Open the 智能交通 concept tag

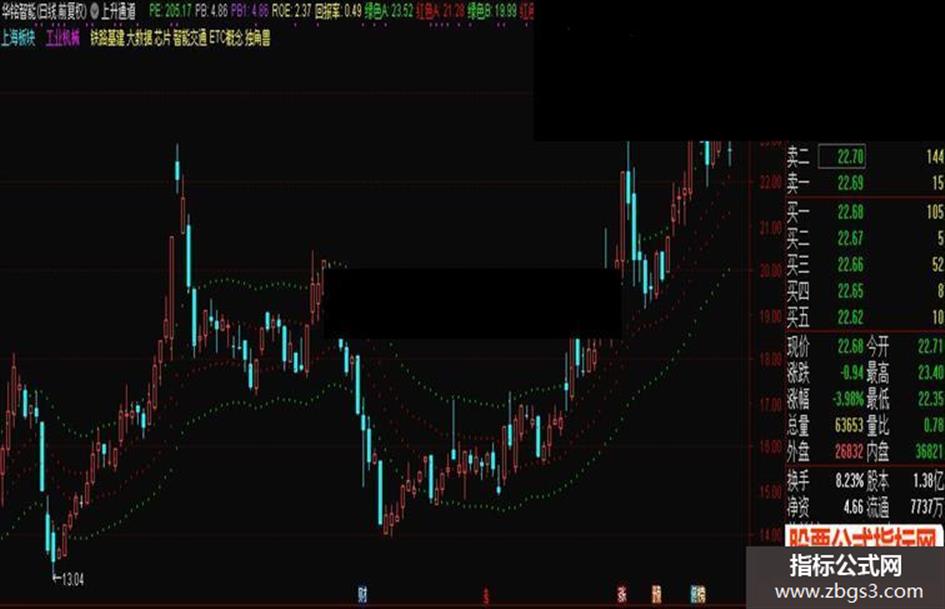click(190, 38)
